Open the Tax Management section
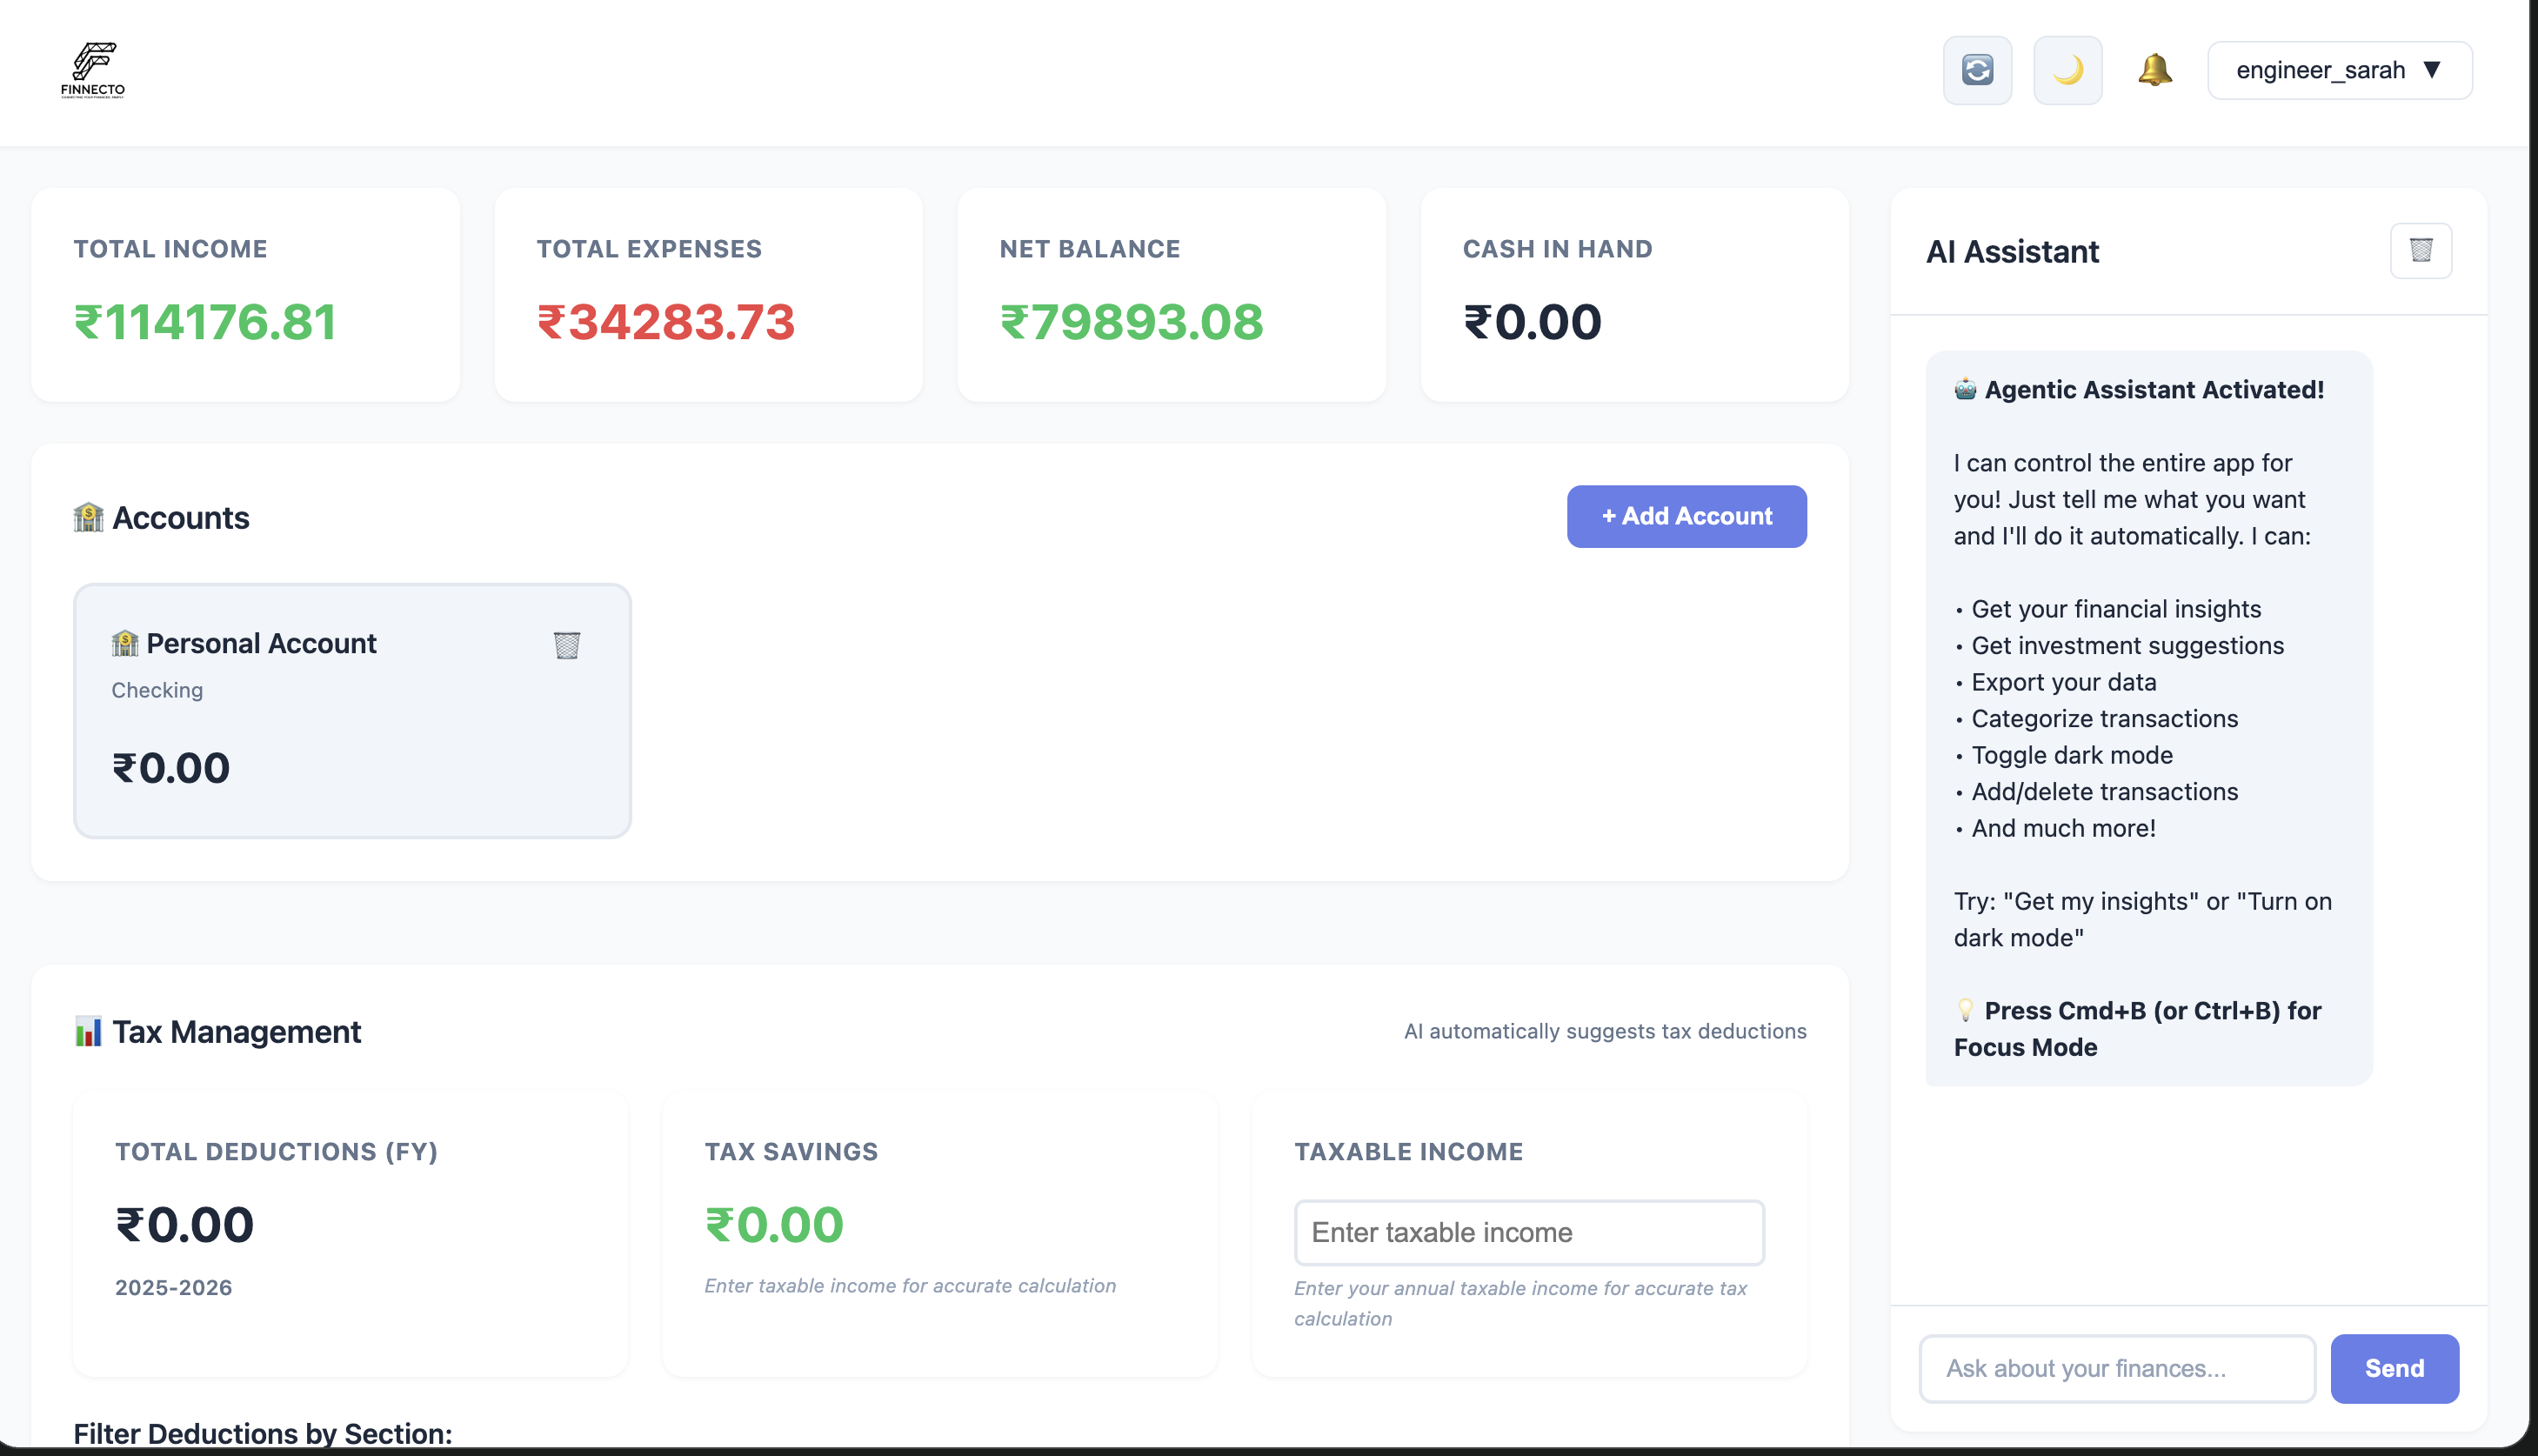Image resolution: width=2538 pixels, height=1456 pixels. point(237,1031)
